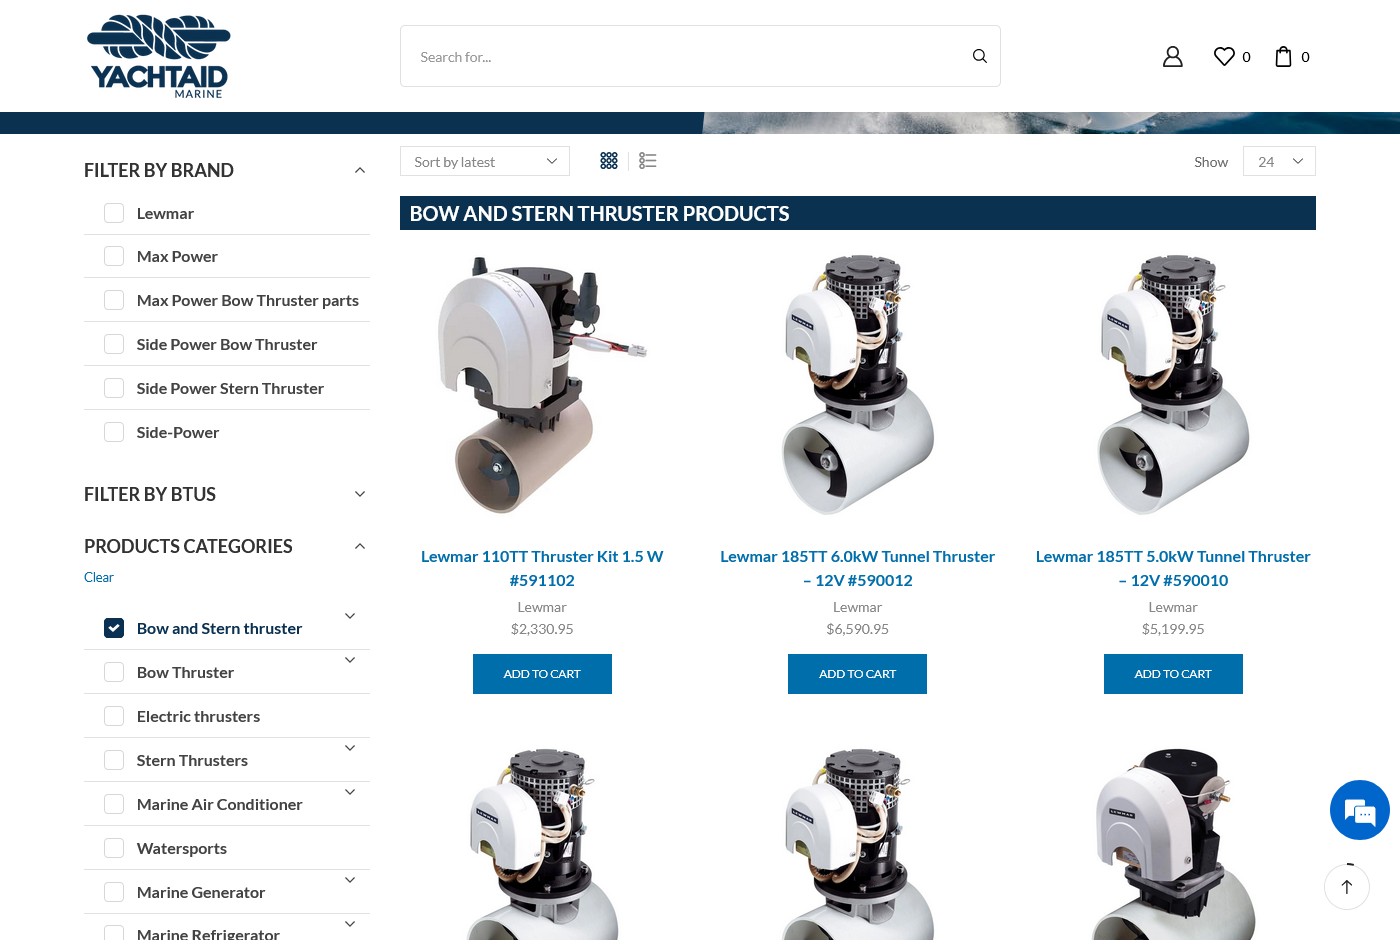Image resolution: width=1400 pixels, height=940 pixels.
Task: Open the shopping bag cart icon
Action: (x=1283, y=57)
